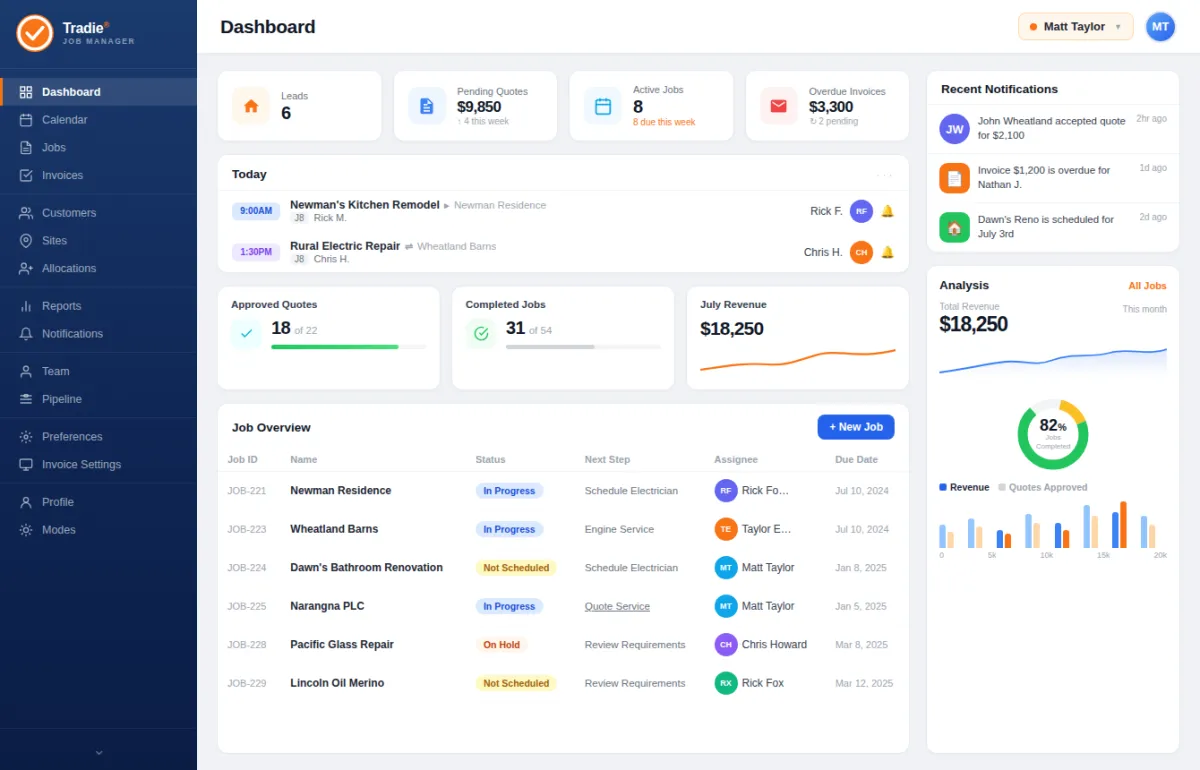Click the + New Job button
Image resolution: width=1200 pixels, height=770 pixels.
point(856,427)
